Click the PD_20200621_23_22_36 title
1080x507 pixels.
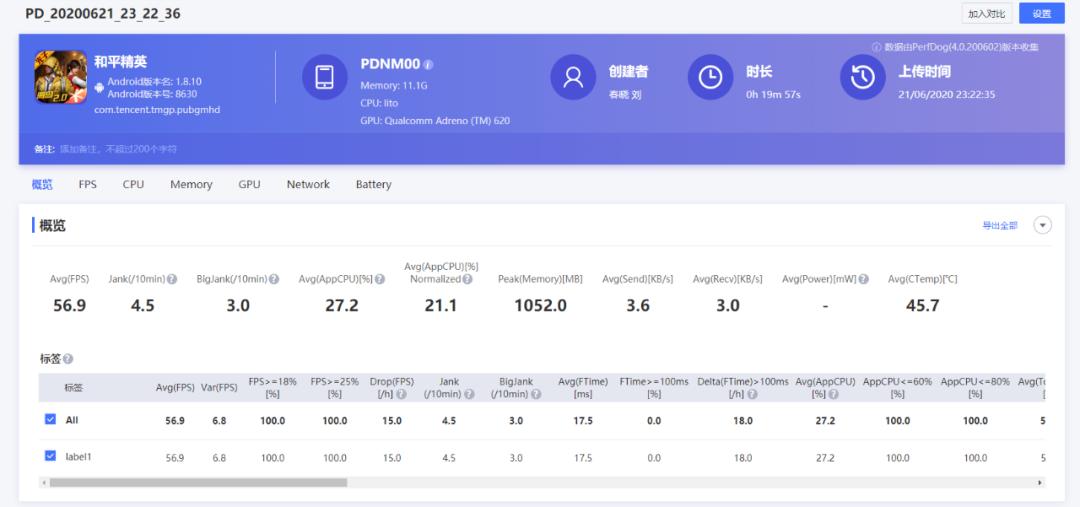pos(103,13)
